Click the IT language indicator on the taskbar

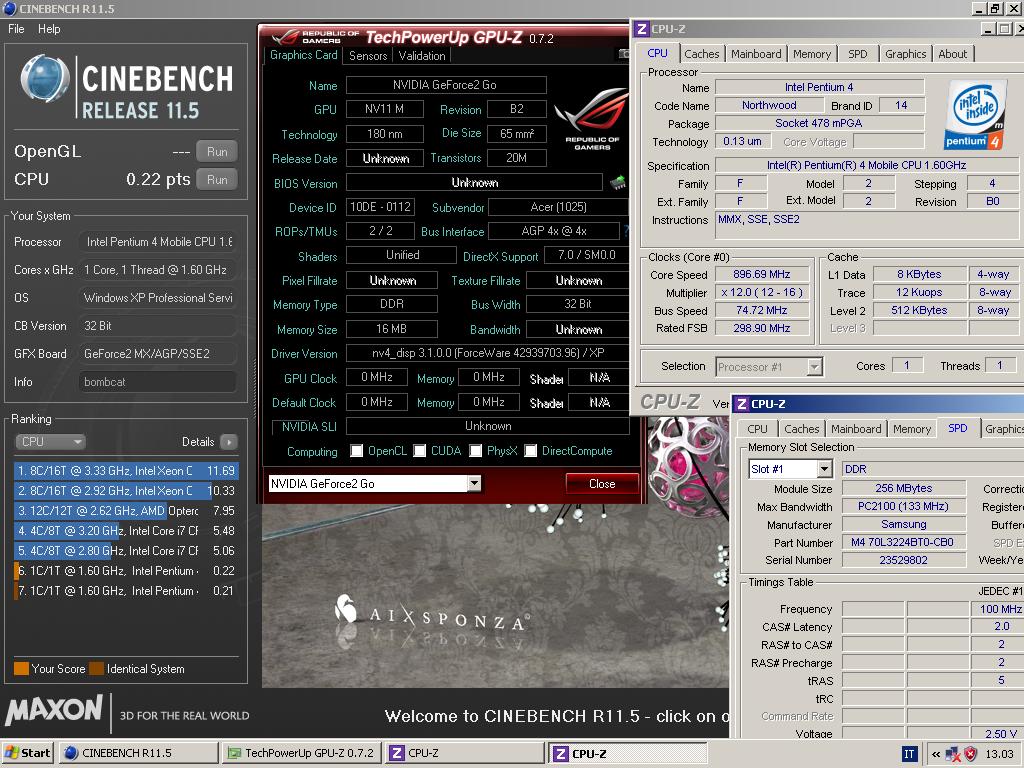click(909, 754)
